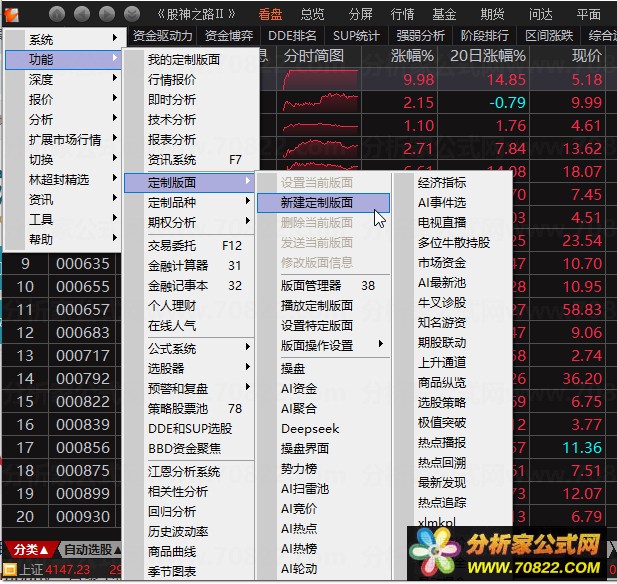Click the round forward-arrow toolbar button
Screen dimensions: 617x584
[107, 14]
